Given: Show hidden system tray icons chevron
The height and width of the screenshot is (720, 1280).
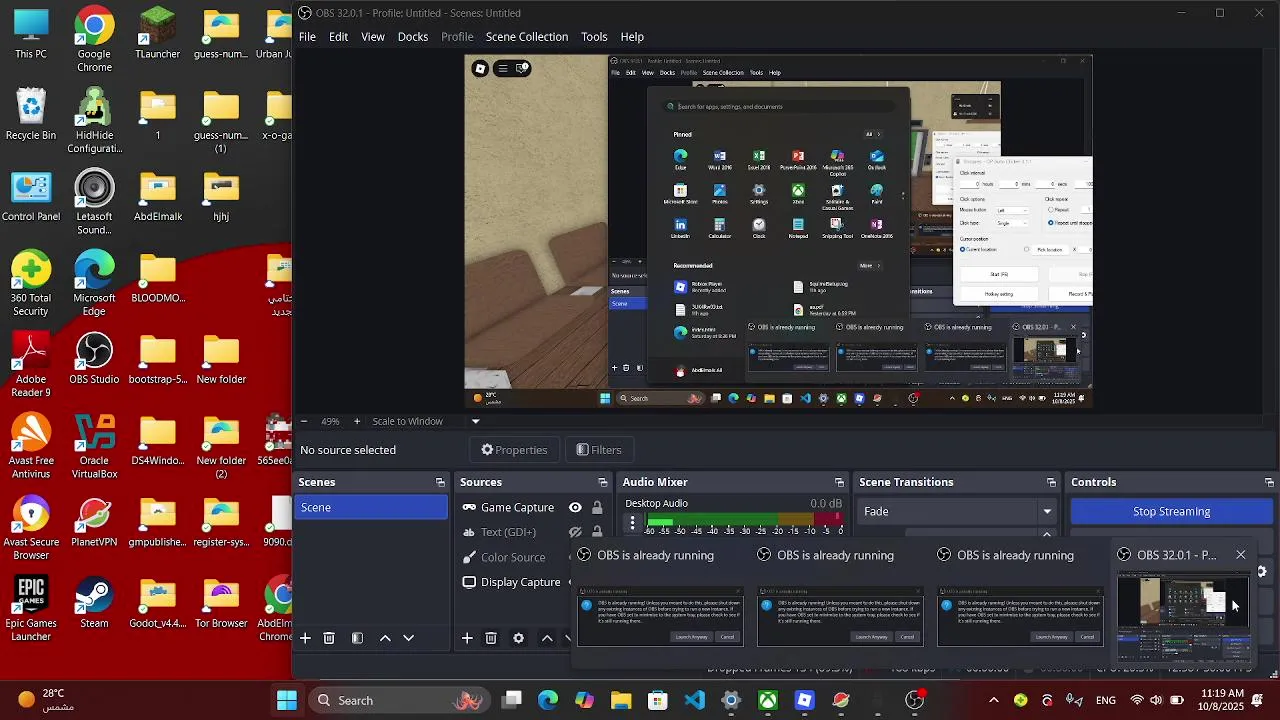Looking at the screenshot, I should 993,700.
